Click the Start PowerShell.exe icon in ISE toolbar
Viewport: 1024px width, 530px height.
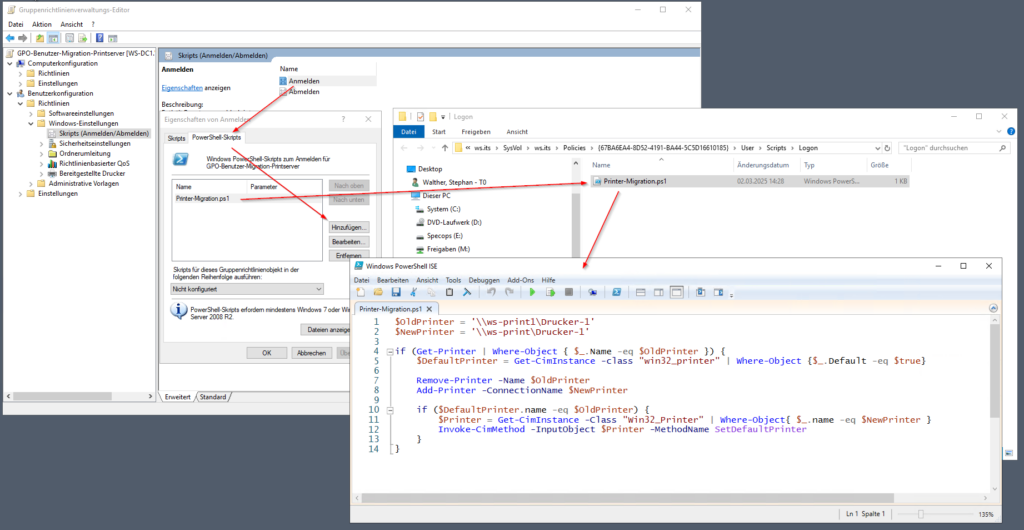coord(616,292)
